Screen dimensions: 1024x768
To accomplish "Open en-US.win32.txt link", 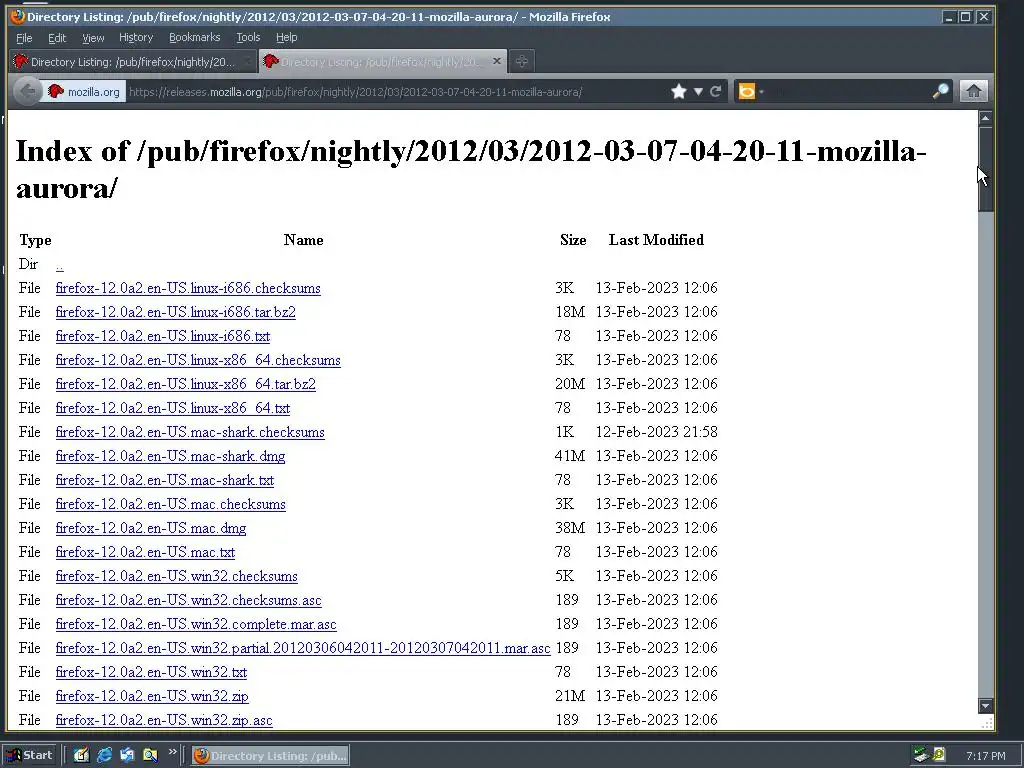I will (x=152, y=672).
